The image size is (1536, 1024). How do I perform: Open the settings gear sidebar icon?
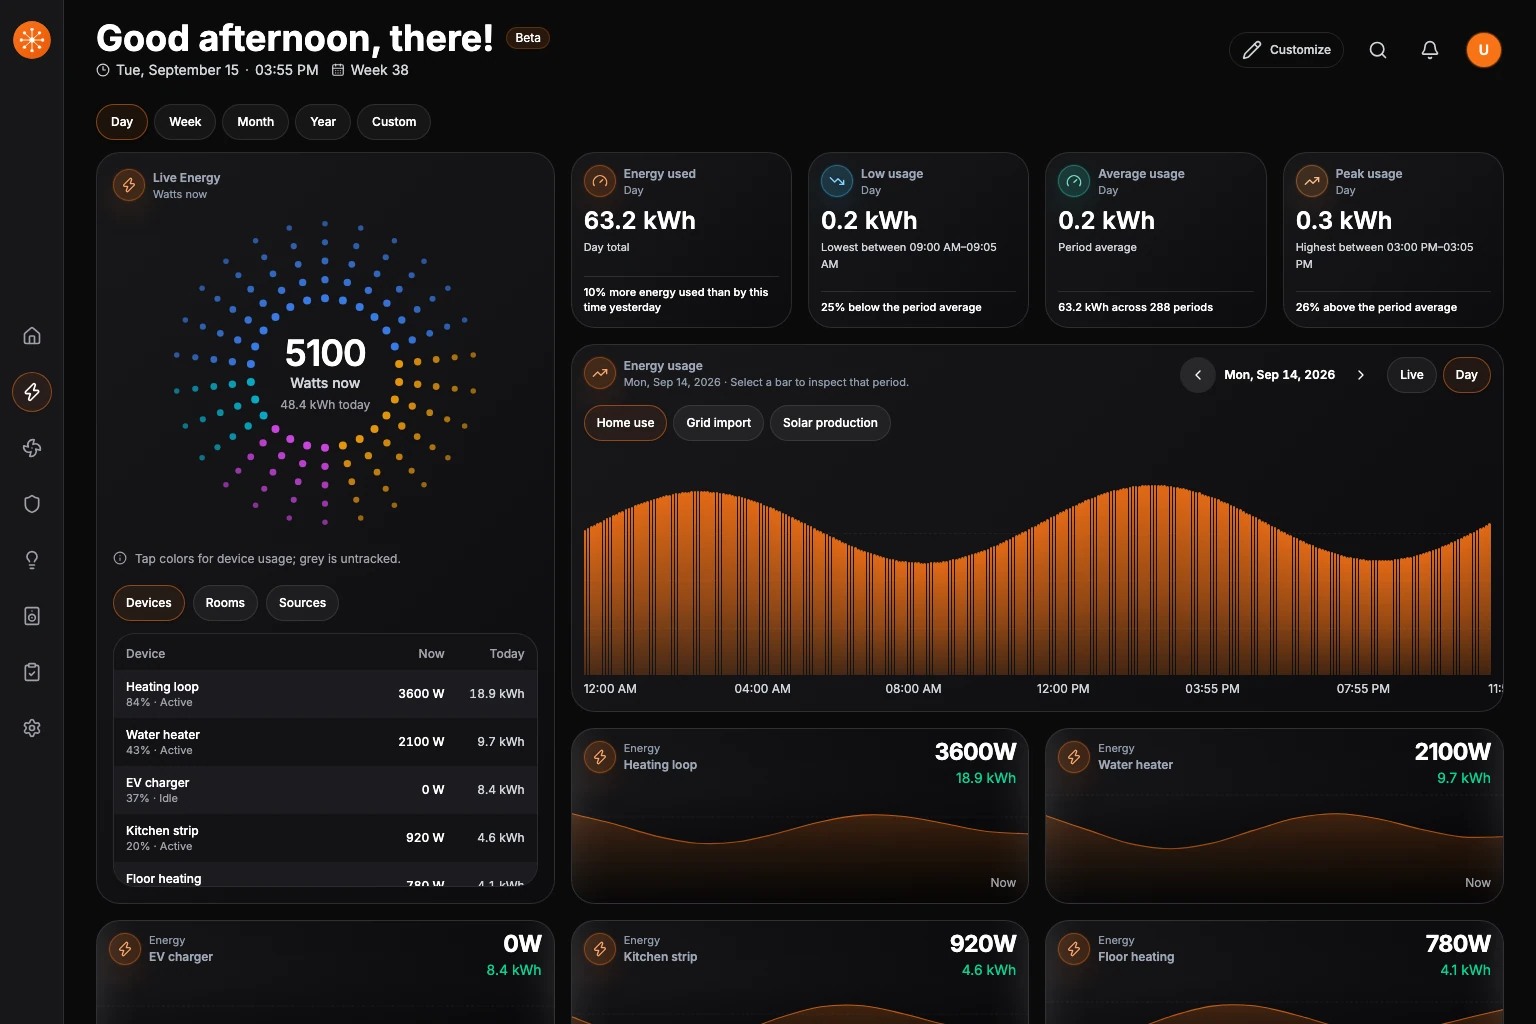coord(32,728)
